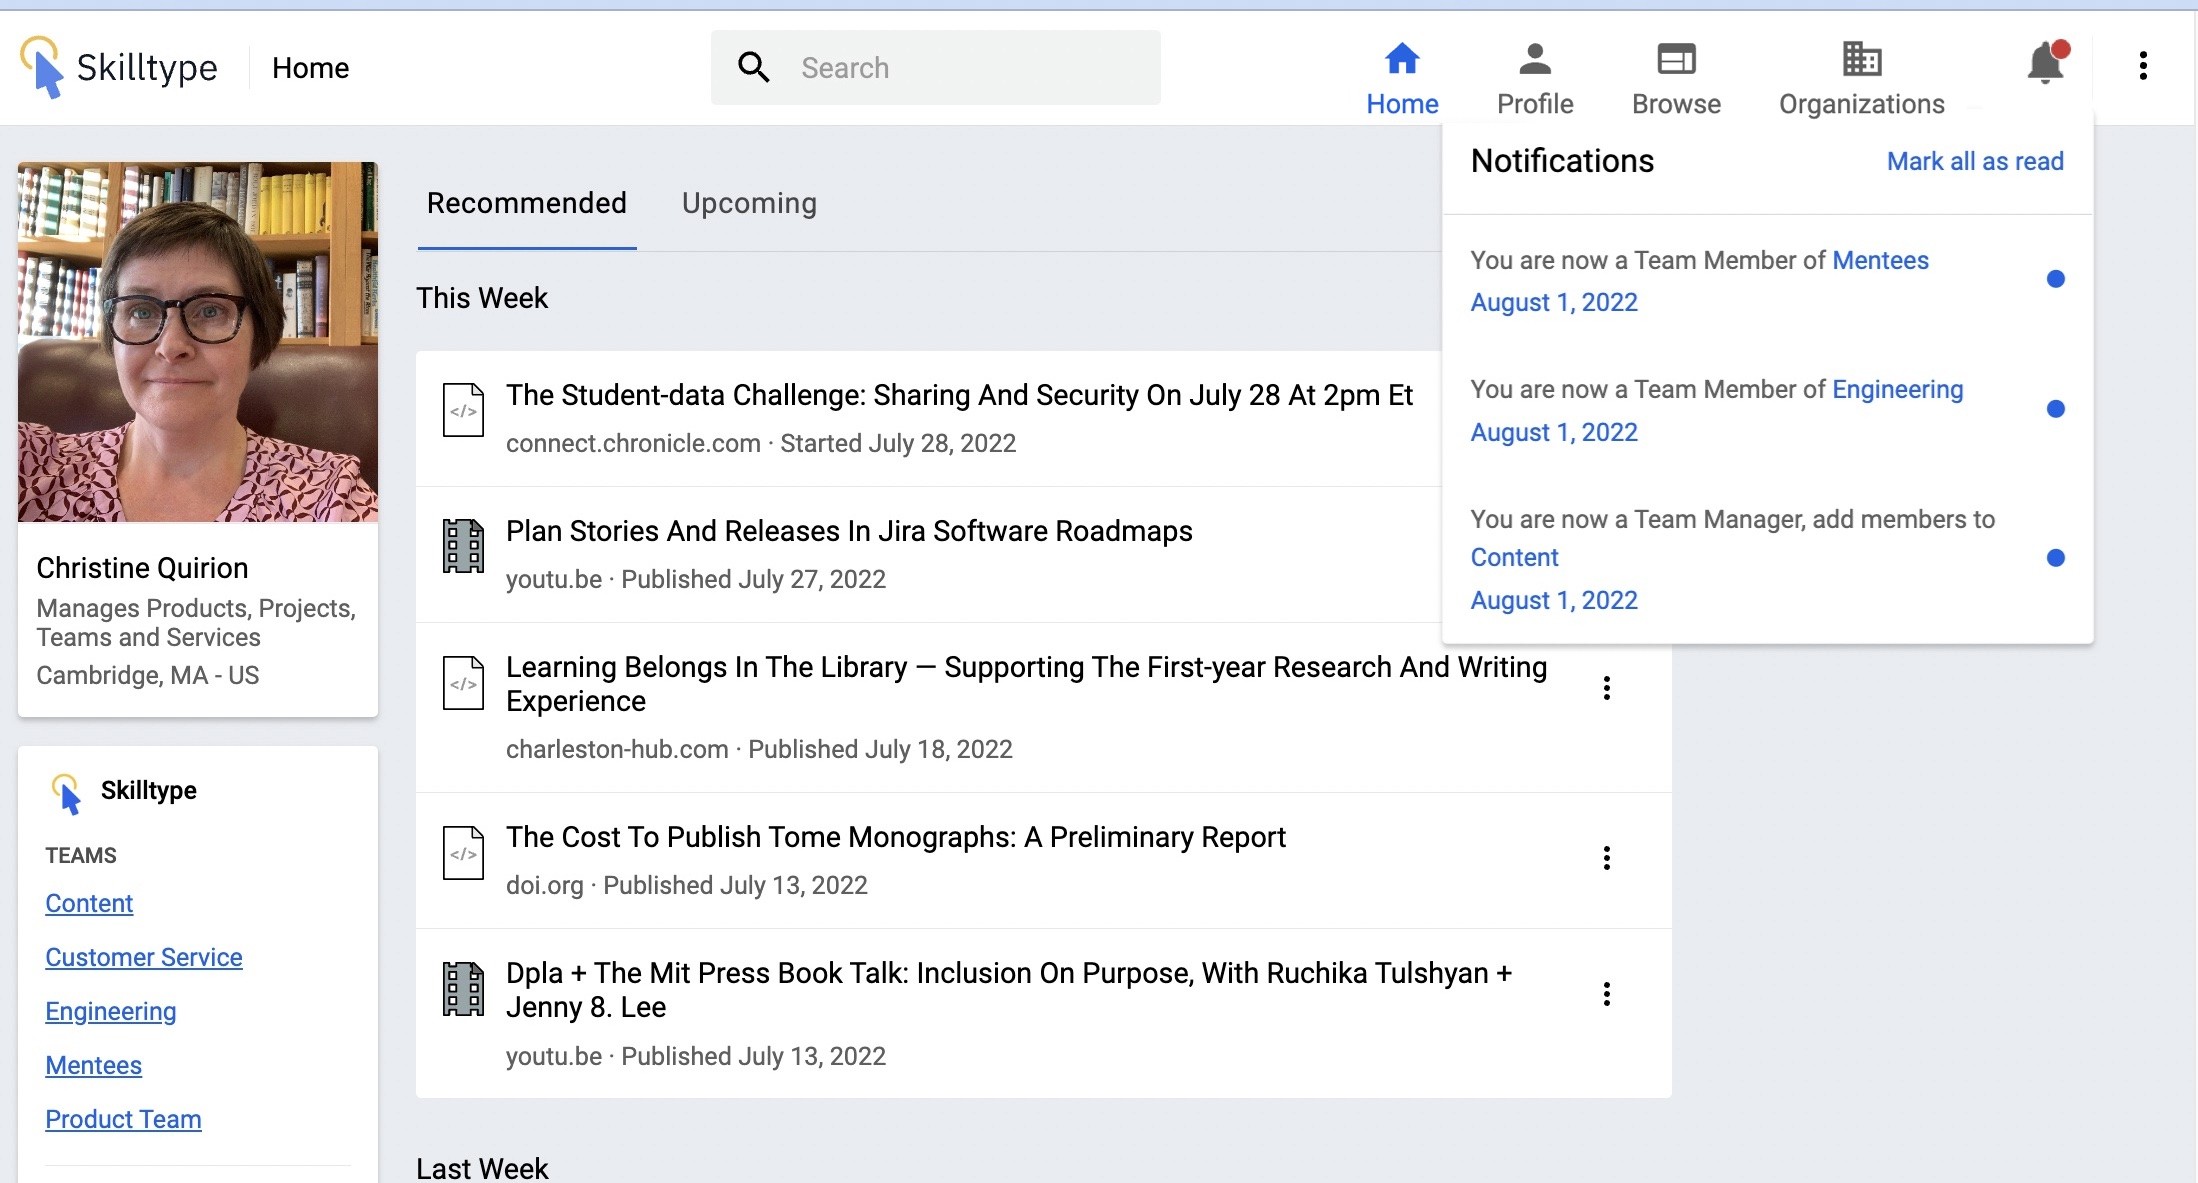Image resolution: width=2198 pixels, height=1183 pixels.
Task: Switch to the Upcoming tab
Action: tap(749, 203)
